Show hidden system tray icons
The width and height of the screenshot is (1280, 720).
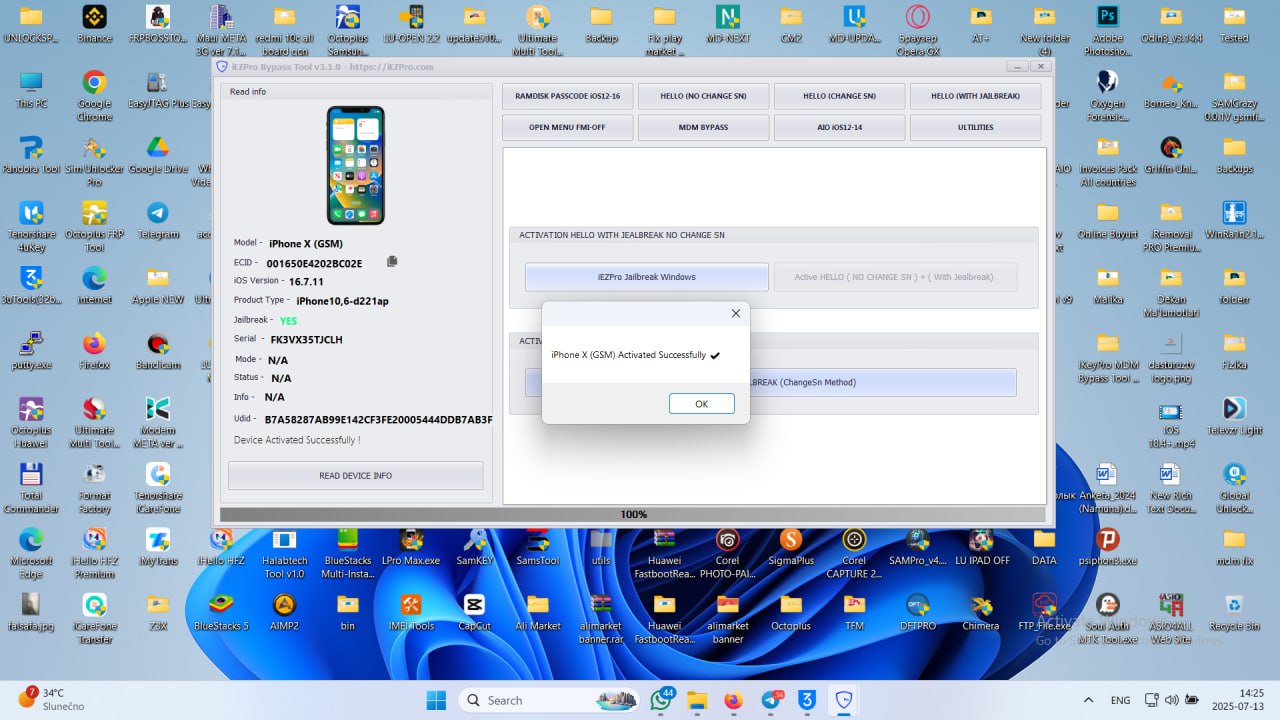tap(1088, 700)
